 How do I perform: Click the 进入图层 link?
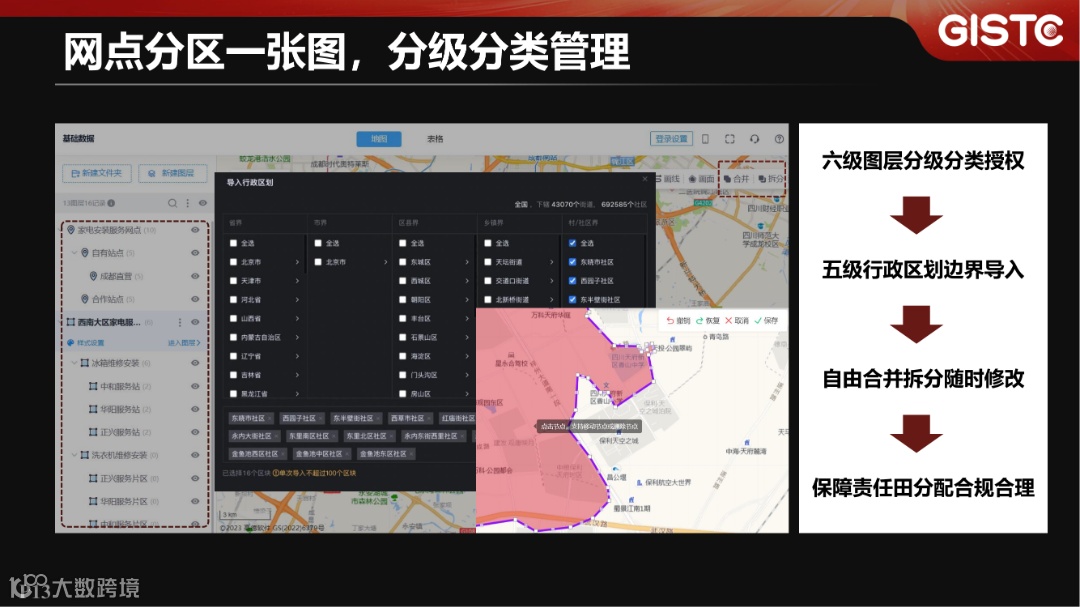coord(184,342)
